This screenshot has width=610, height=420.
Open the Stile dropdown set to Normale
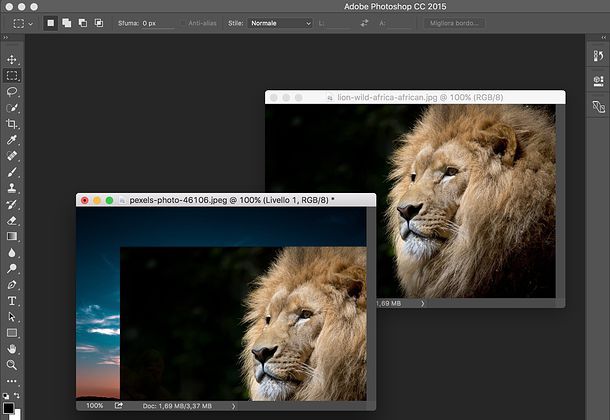(280, 22)
